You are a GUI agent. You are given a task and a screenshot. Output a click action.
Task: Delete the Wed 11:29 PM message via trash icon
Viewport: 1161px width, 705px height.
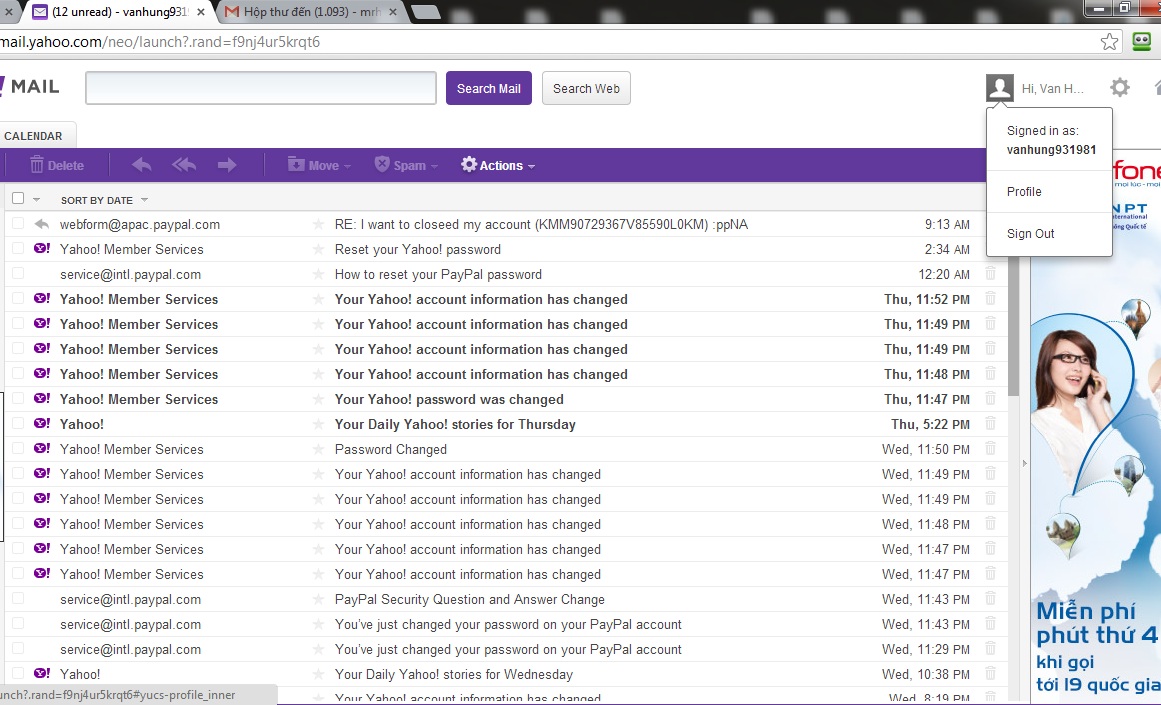coord(991,649)
